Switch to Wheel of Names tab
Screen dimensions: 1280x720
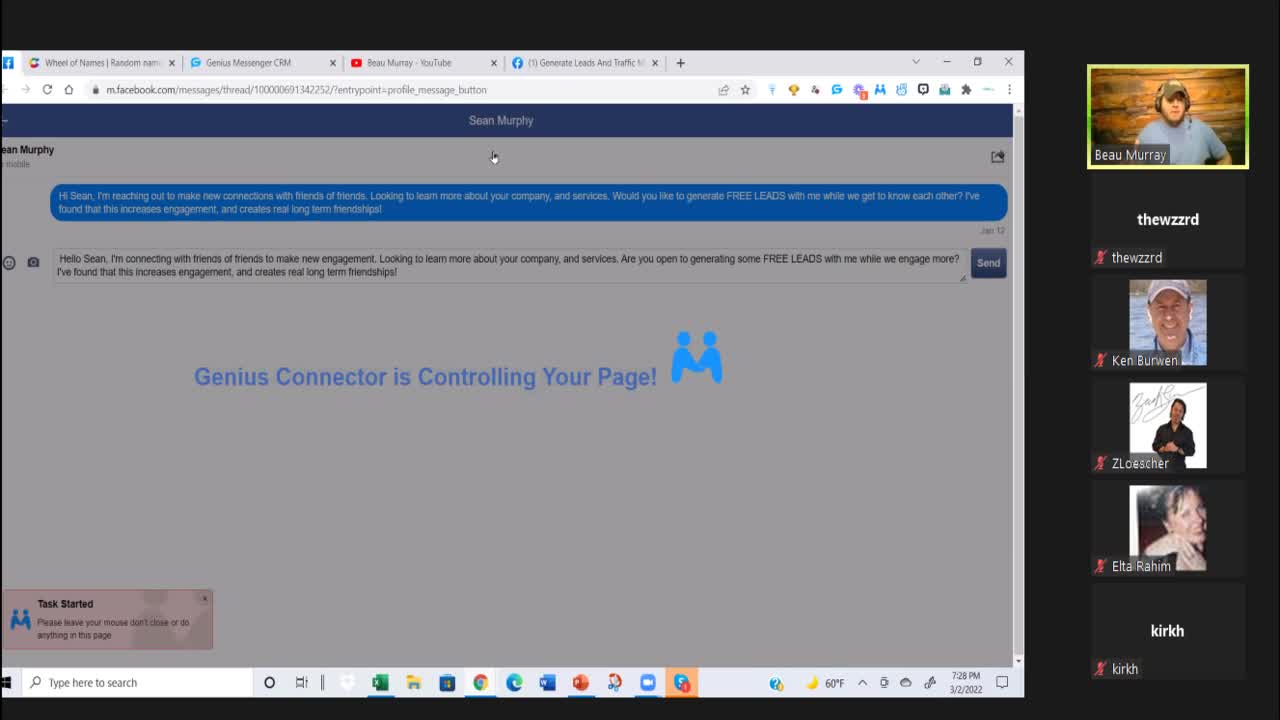[102, 63]
